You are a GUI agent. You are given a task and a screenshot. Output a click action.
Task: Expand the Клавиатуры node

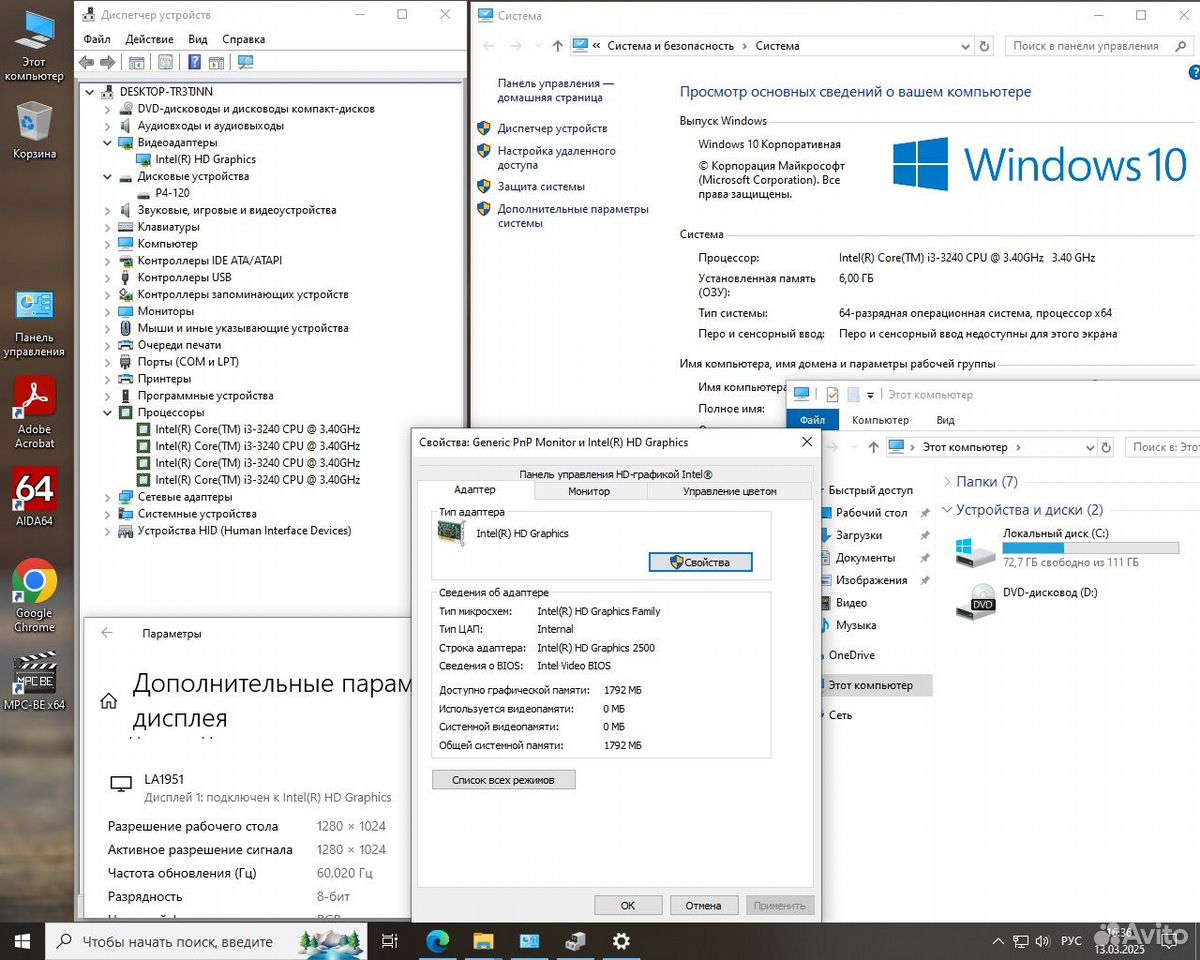click(108, 227)
